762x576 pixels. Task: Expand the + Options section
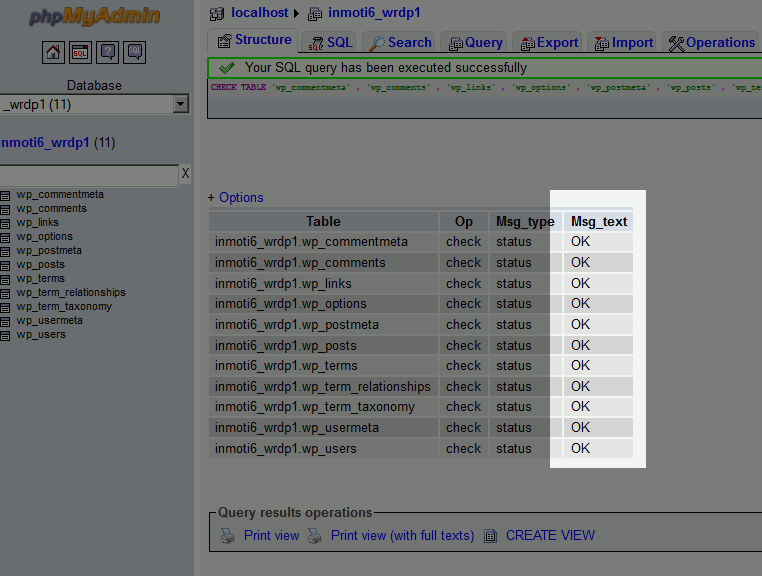236,198
